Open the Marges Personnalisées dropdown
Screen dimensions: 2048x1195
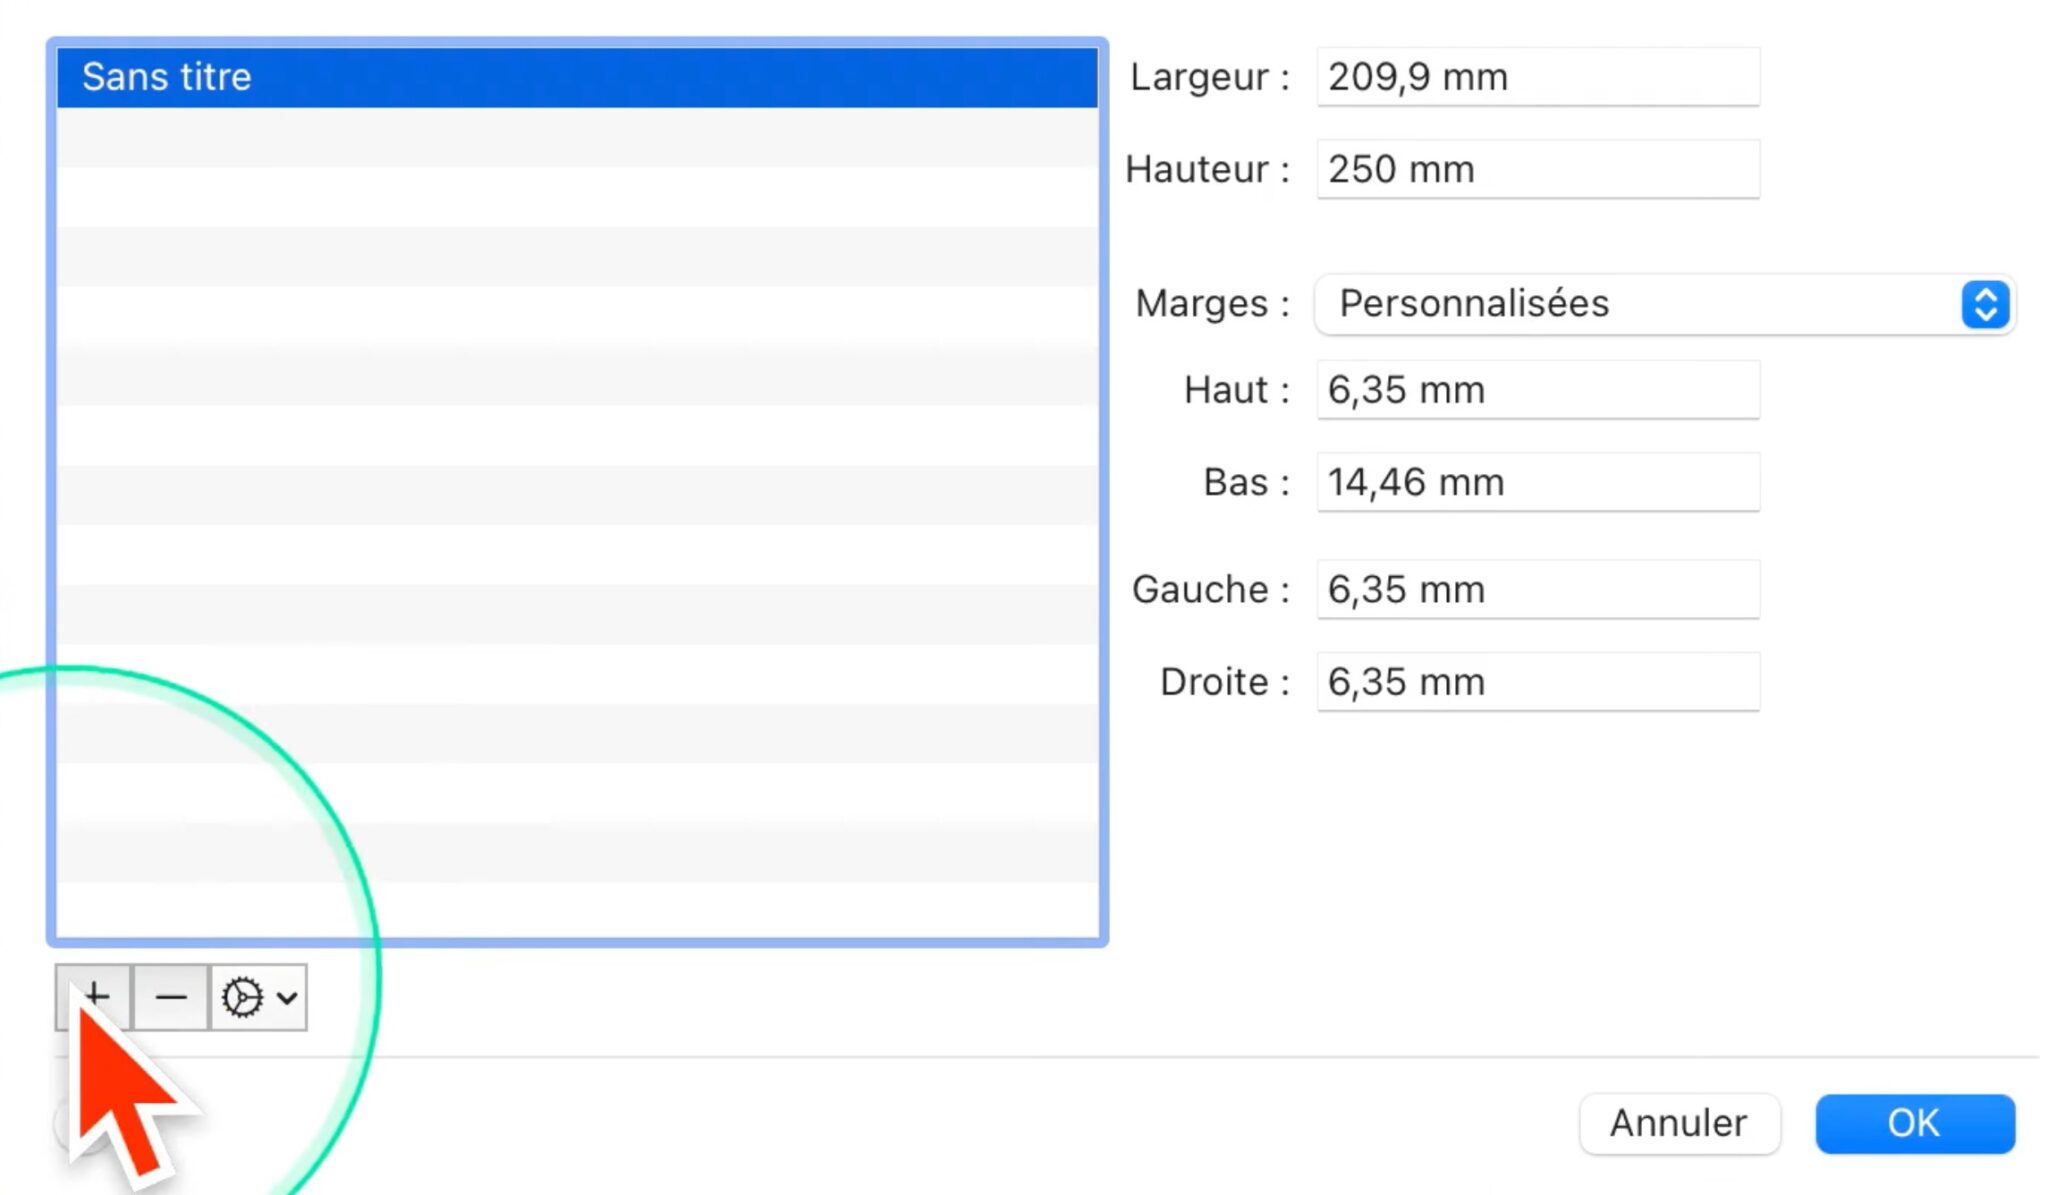tap(1665, 304)
